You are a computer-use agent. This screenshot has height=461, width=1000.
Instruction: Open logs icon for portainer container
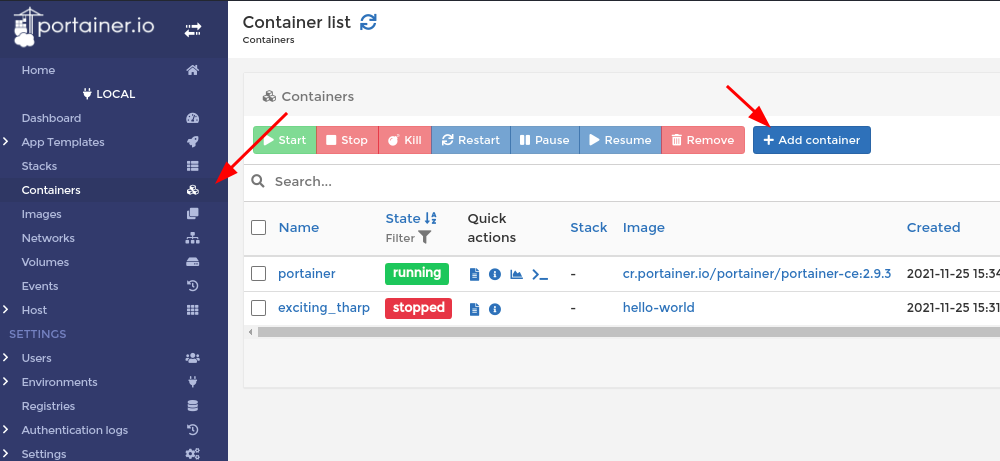coord(474,274)
